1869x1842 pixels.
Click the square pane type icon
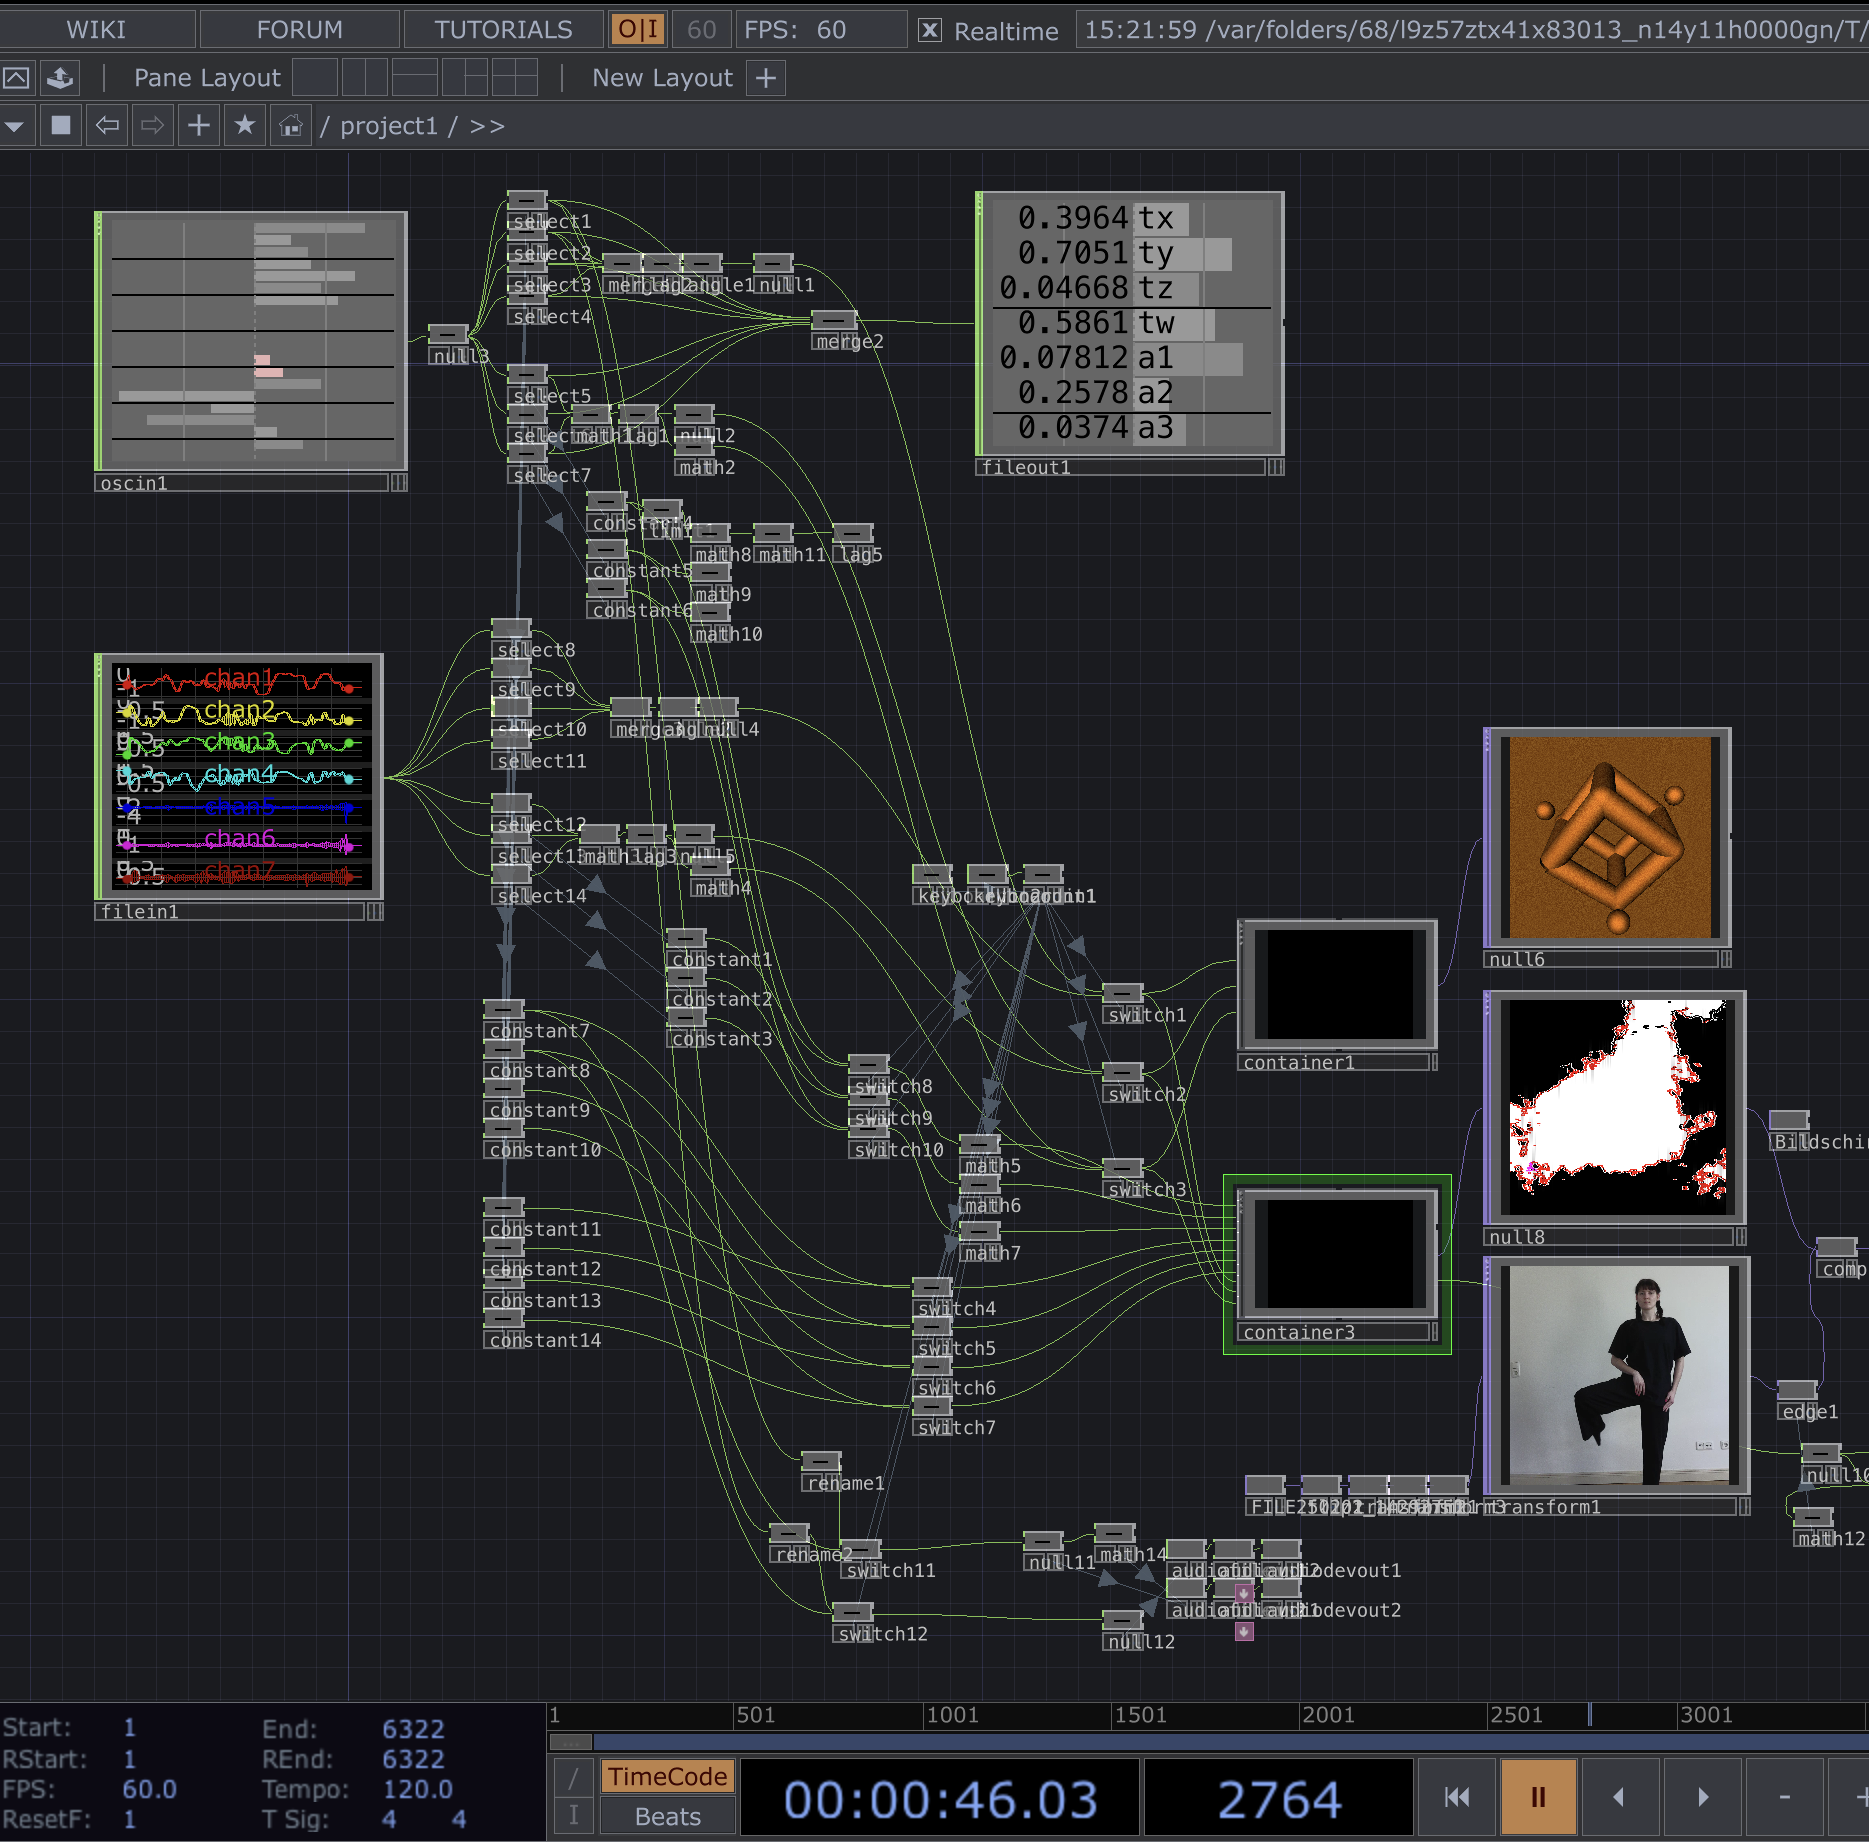click(x=61, y=126)
